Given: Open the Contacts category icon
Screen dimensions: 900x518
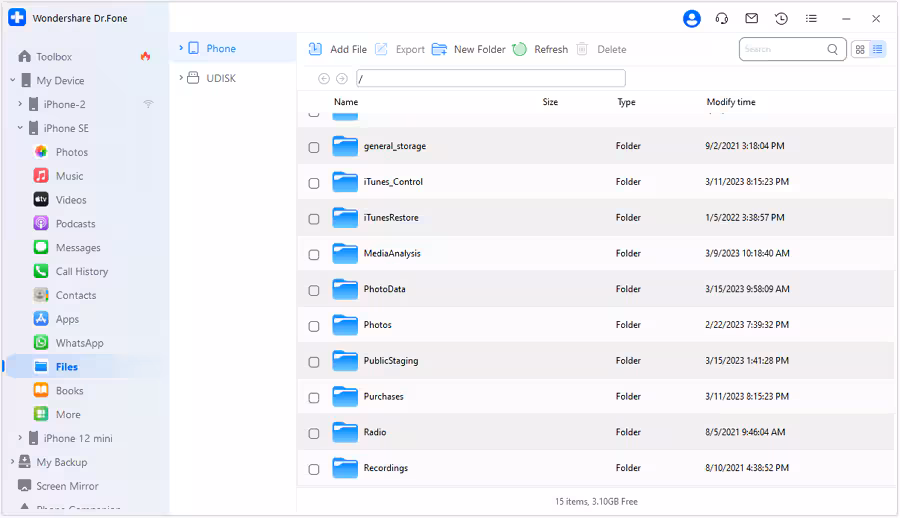Looking at the screenshot, I should point(41,295).
